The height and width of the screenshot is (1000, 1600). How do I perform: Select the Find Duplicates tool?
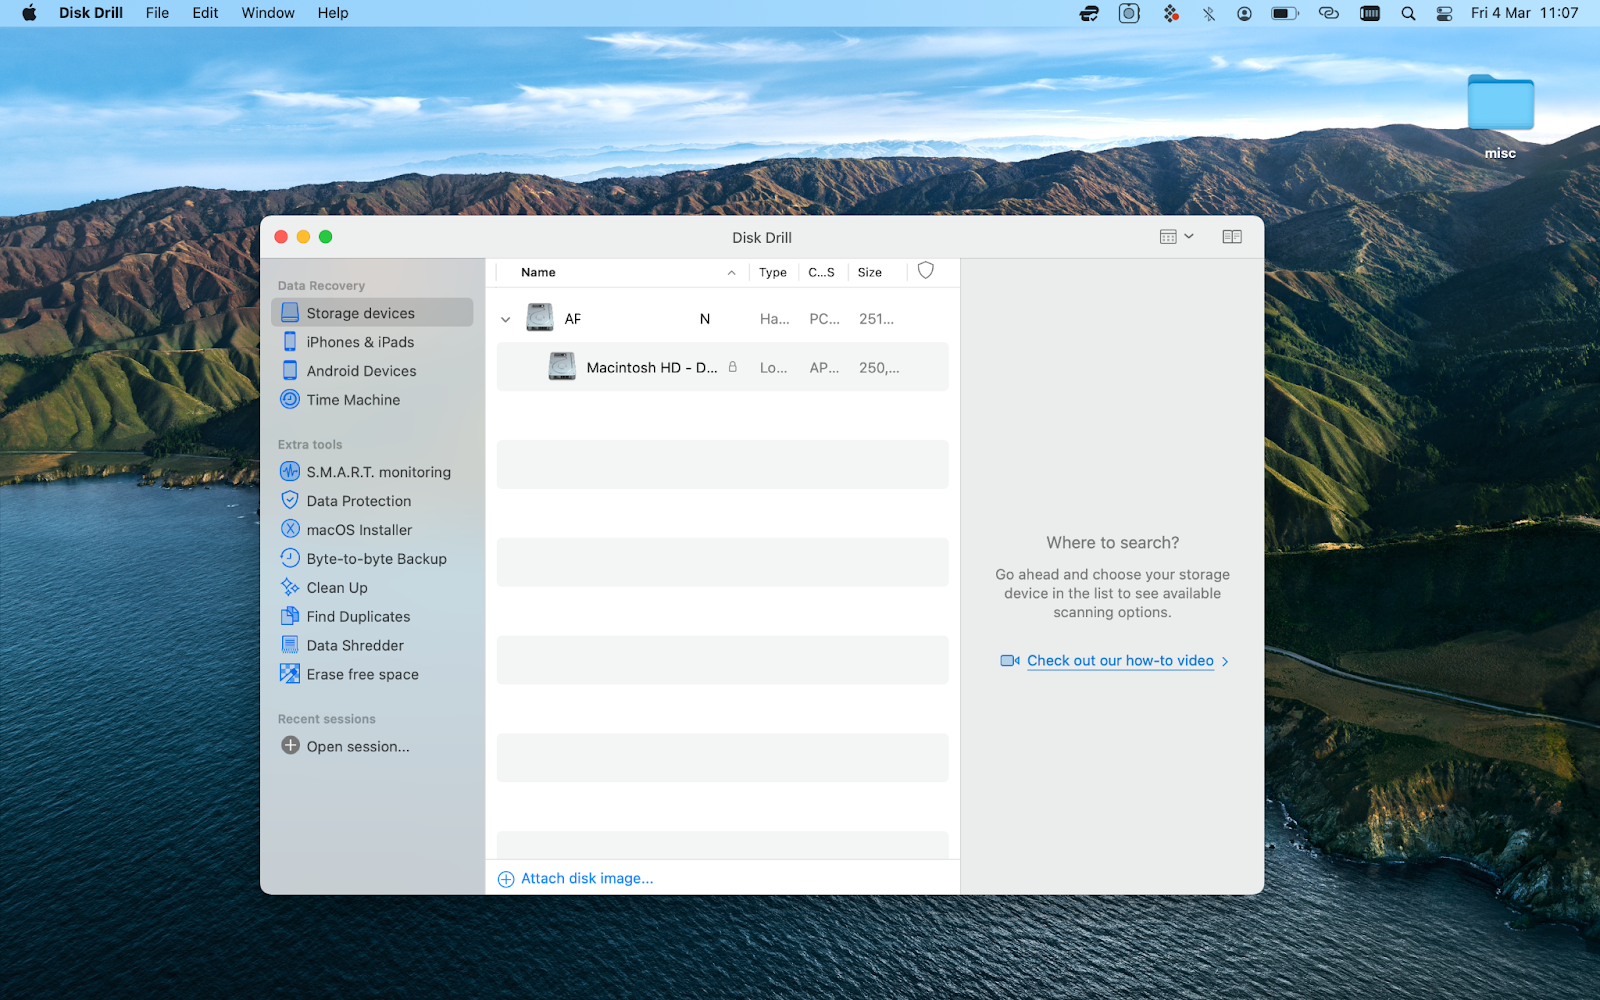click(357, 616)
